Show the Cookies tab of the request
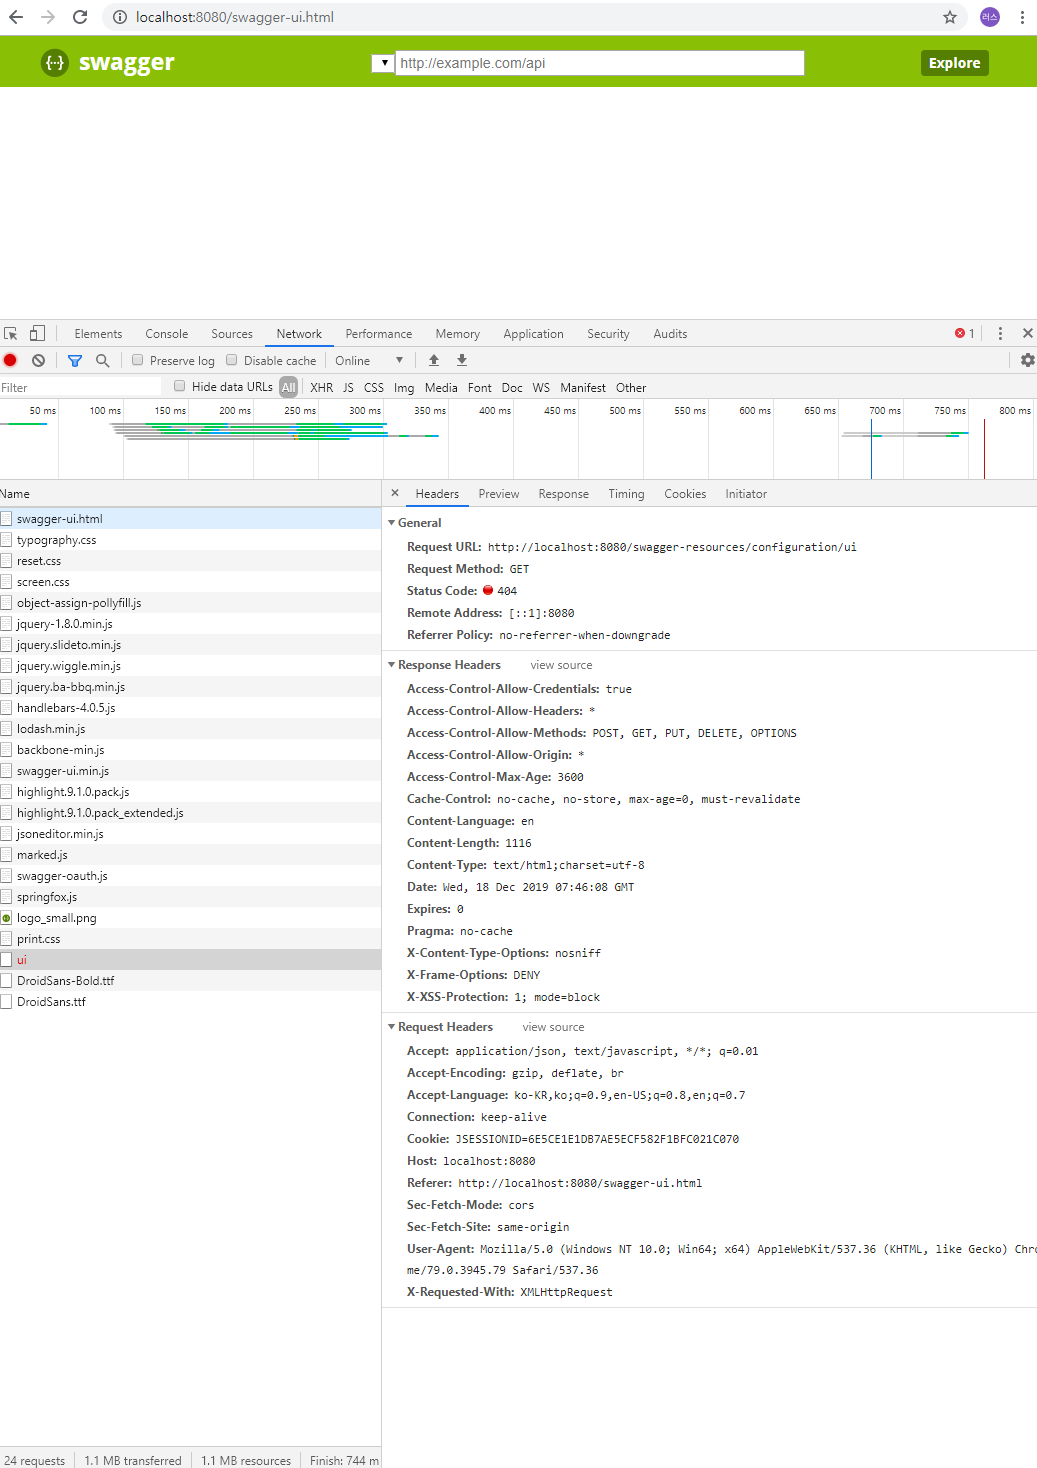 pyautogui.click(x=686, y=494)
